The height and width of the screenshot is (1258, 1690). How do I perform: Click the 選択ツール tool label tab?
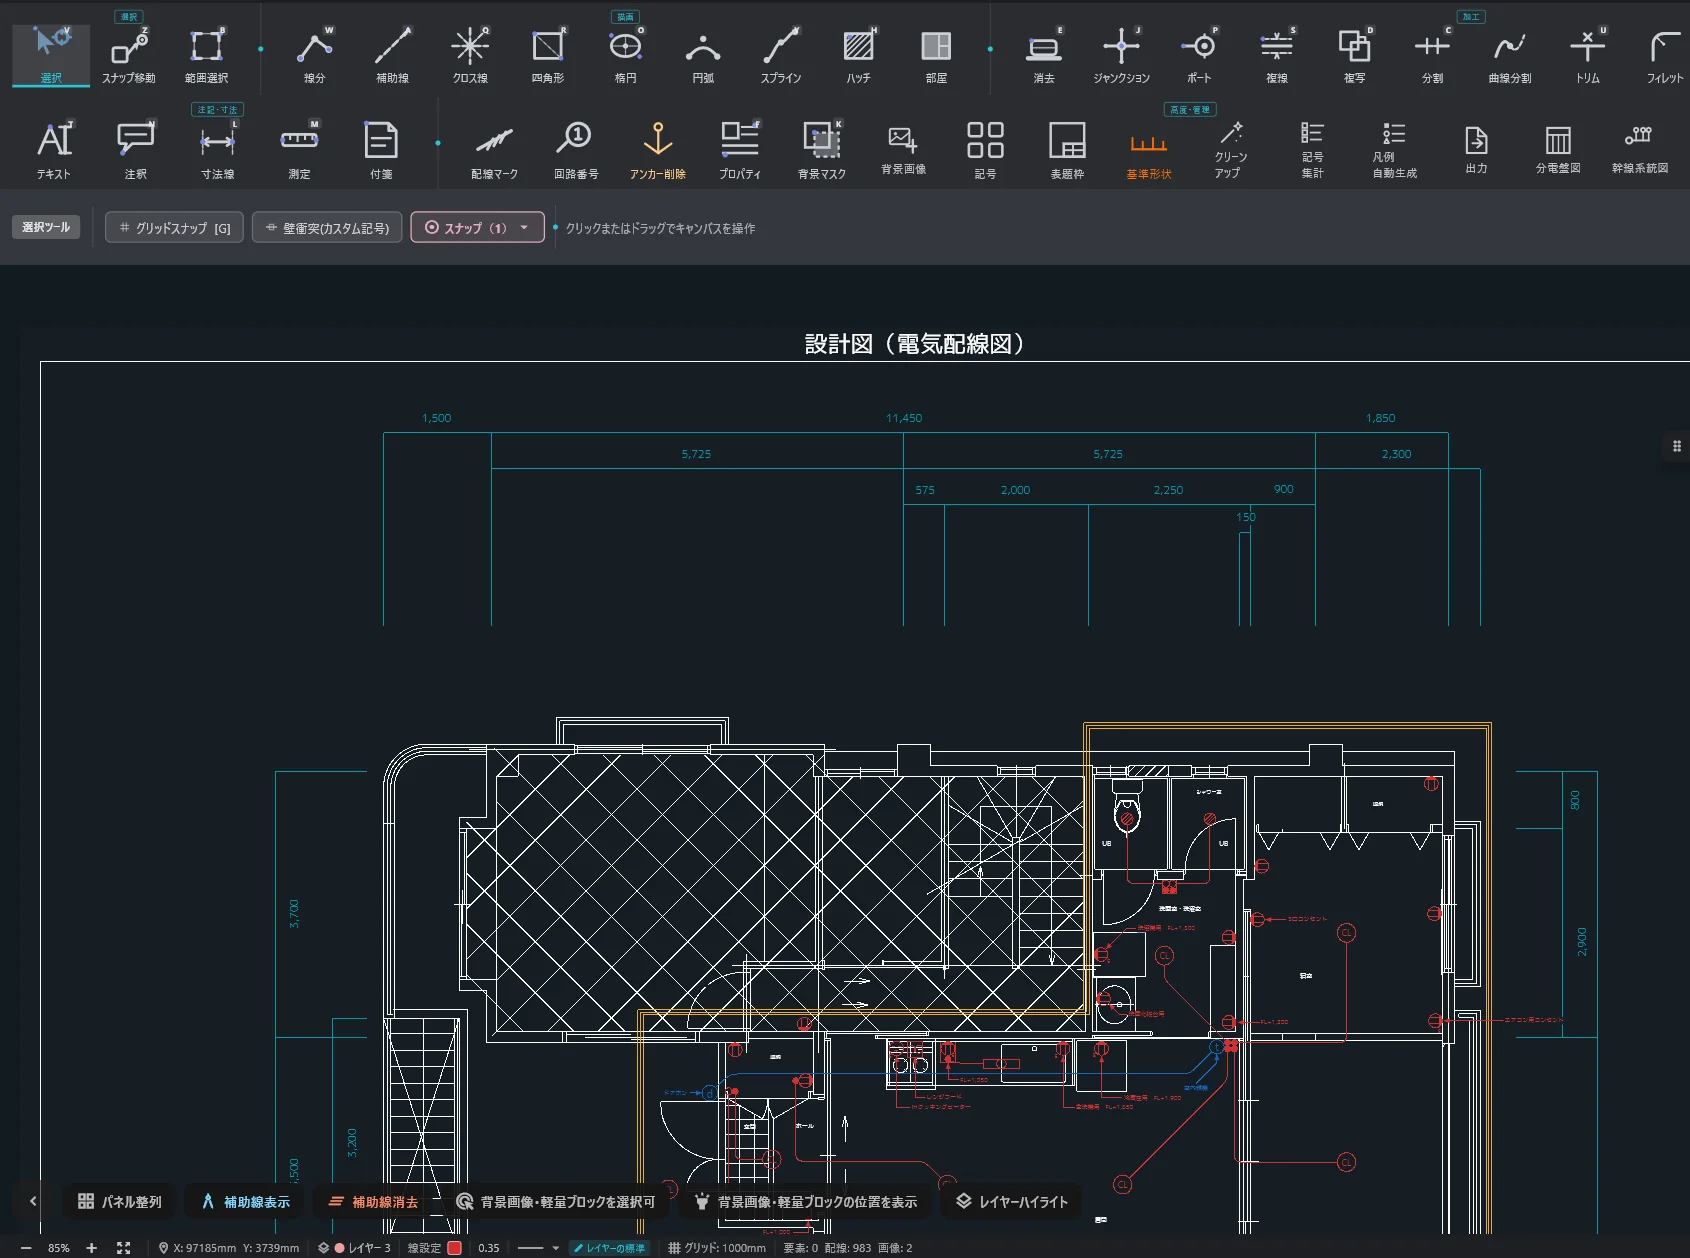point(46,227)
